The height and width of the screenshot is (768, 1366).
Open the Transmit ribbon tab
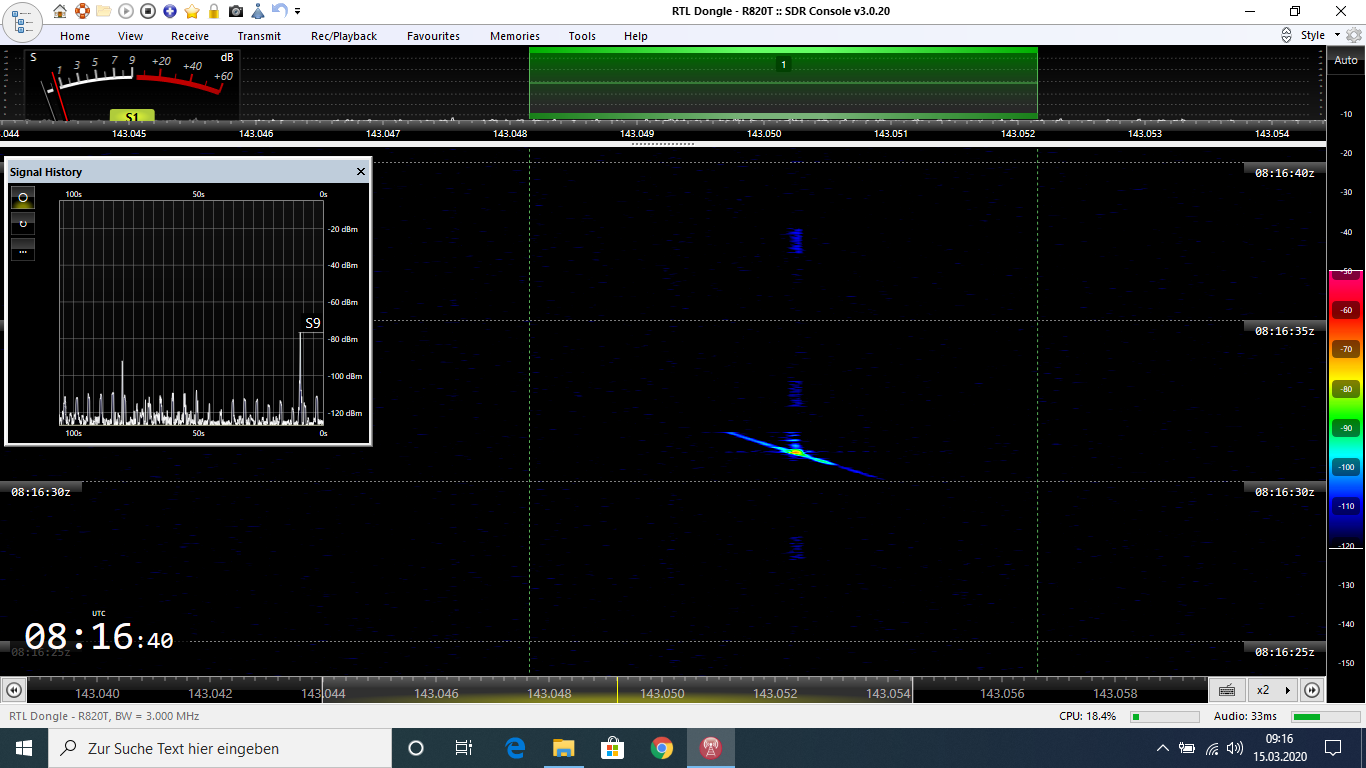(259, 36)
